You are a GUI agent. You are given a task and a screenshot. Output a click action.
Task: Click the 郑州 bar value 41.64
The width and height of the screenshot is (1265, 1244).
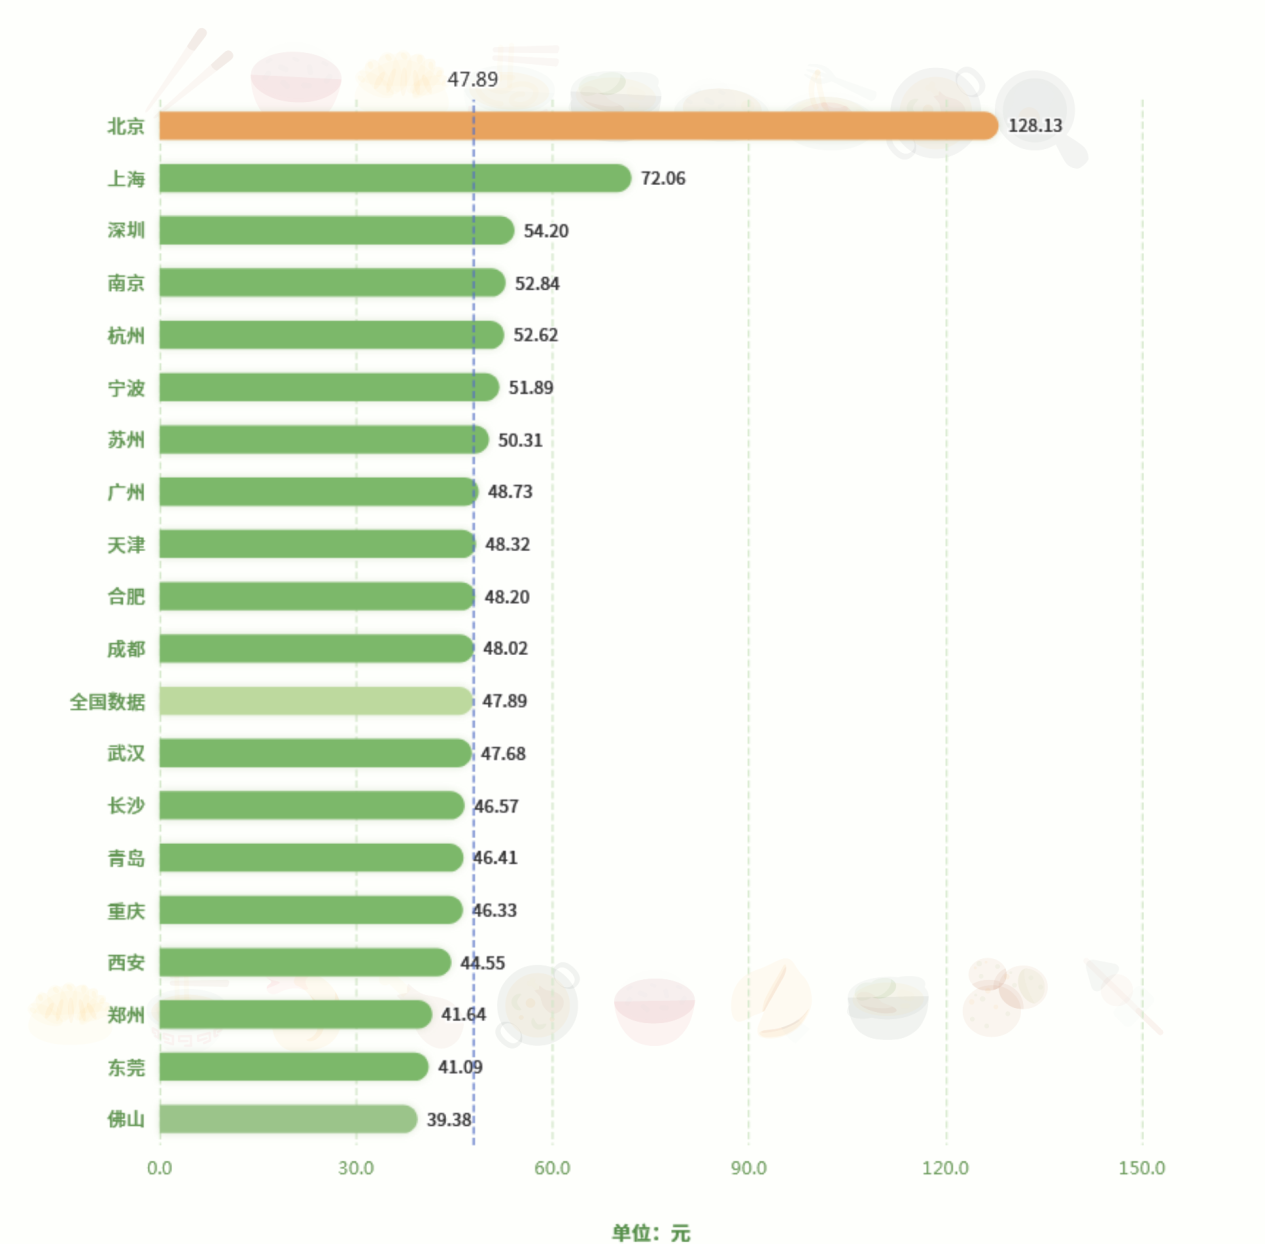pyautogui.click(x=464, y=1014)
